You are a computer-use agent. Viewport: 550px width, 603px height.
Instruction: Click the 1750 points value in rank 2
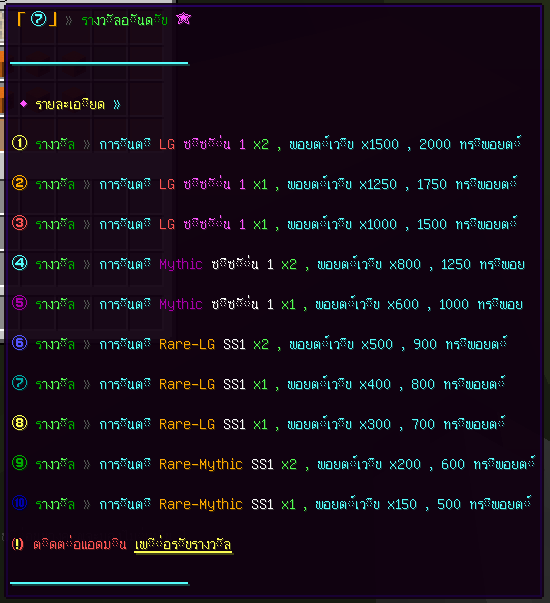point(432,185)
